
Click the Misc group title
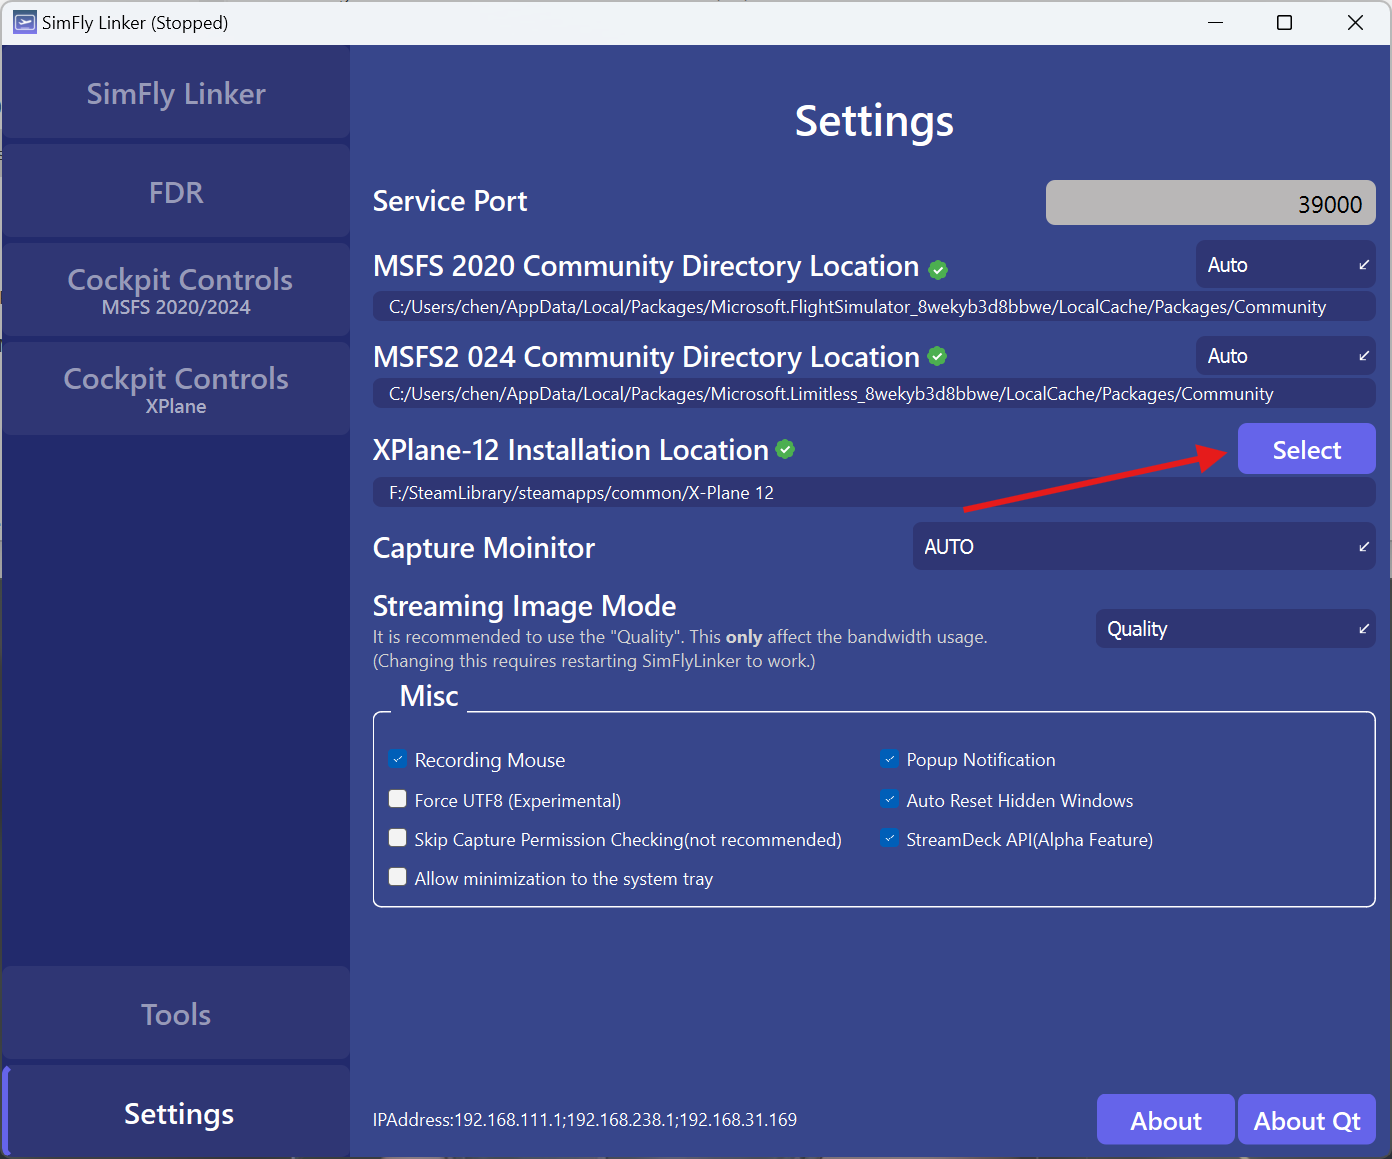coord(429,696)
